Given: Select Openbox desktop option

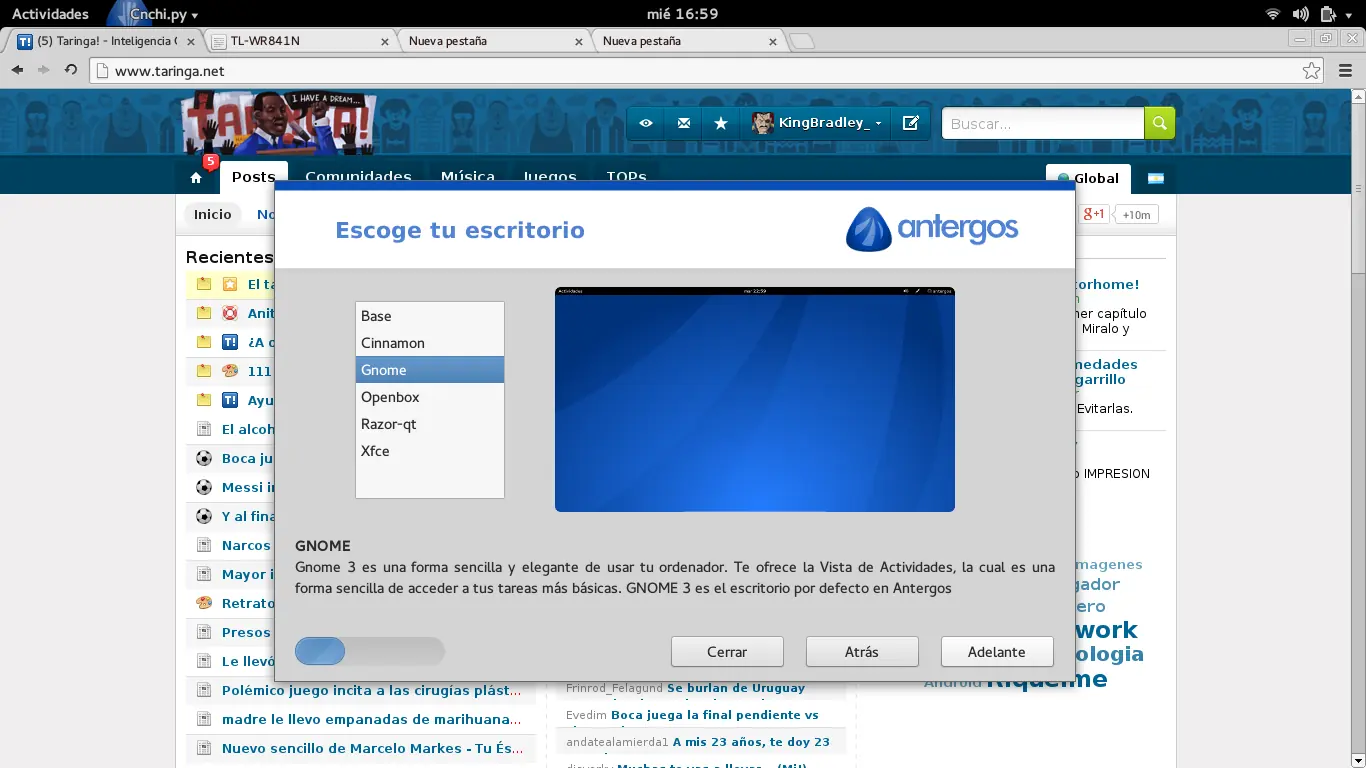Looking at the screenshot, I should 429,397.
